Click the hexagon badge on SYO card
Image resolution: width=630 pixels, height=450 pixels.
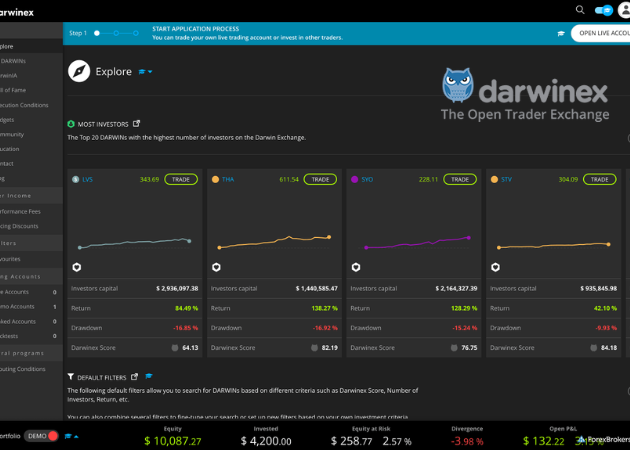click(x=357, y=267)
